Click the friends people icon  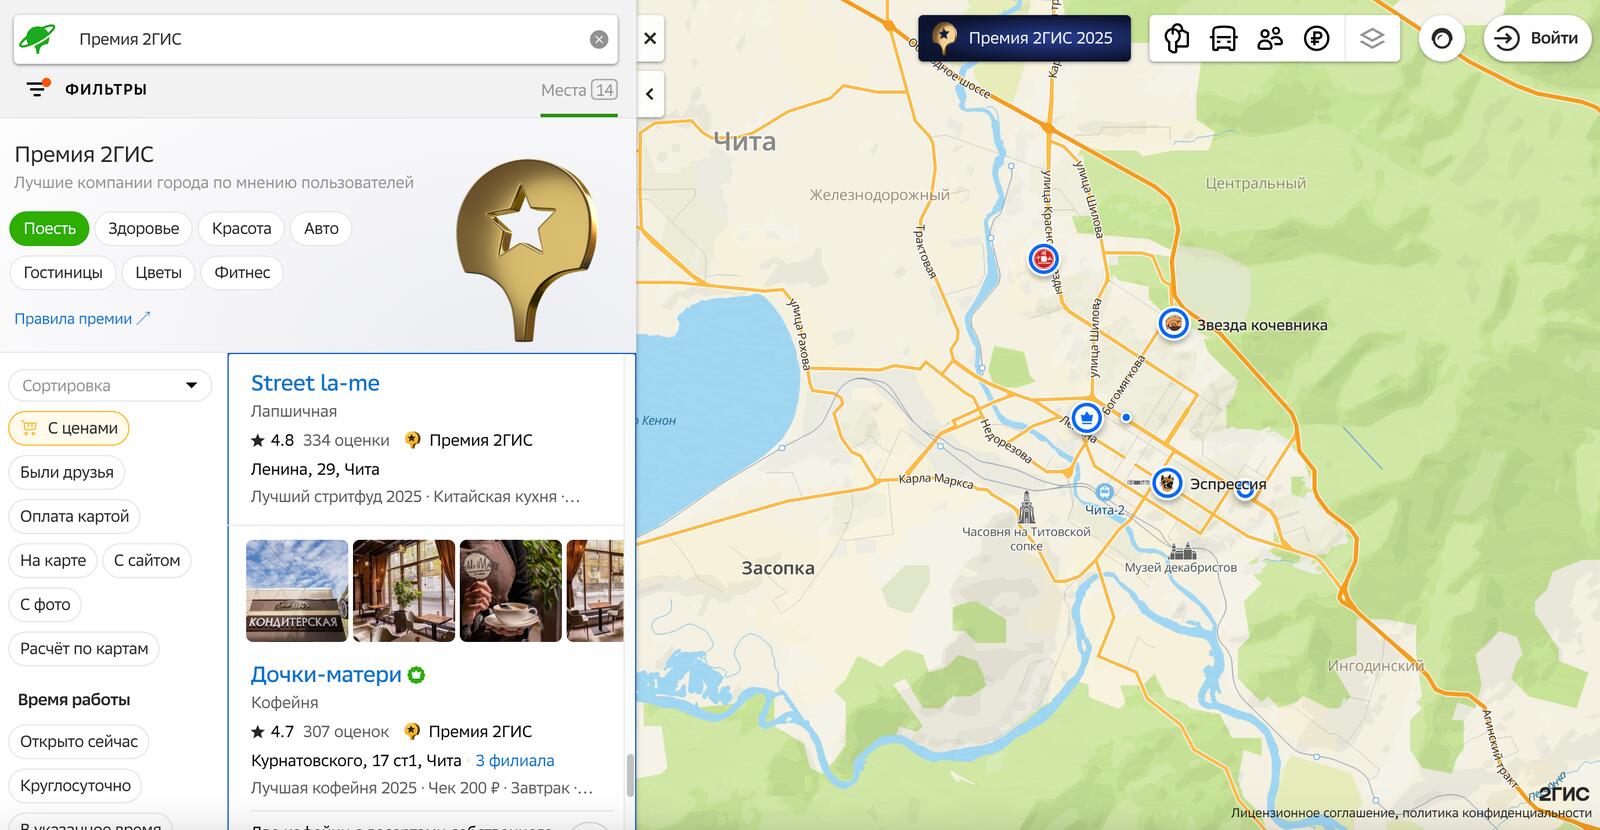(1270, 39)
